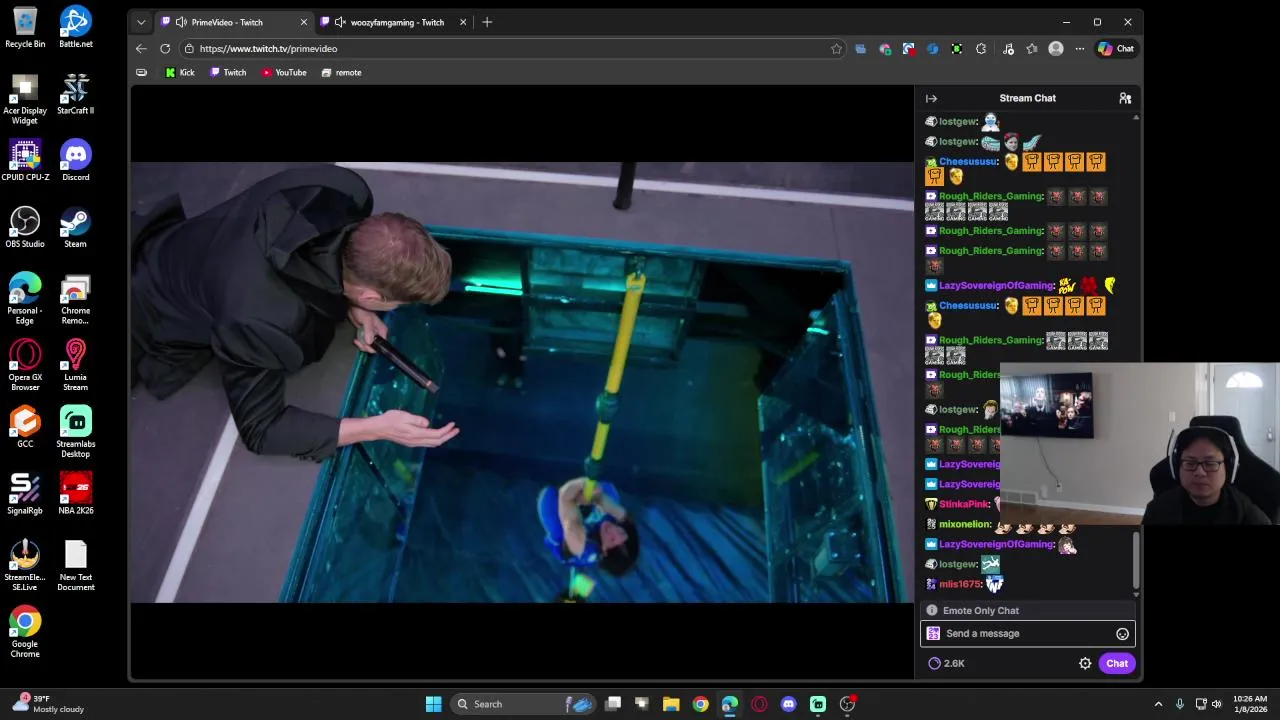Click the green screenshot extension icon

(957, 48)
